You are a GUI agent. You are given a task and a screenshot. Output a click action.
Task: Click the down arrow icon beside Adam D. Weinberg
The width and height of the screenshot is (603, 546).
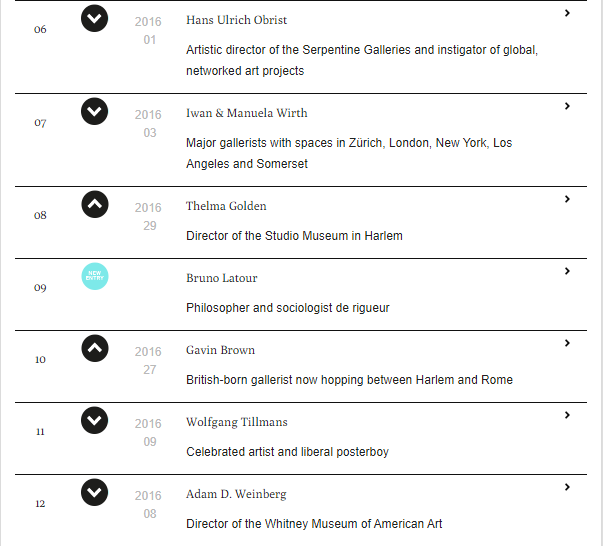tap(94, 492)
